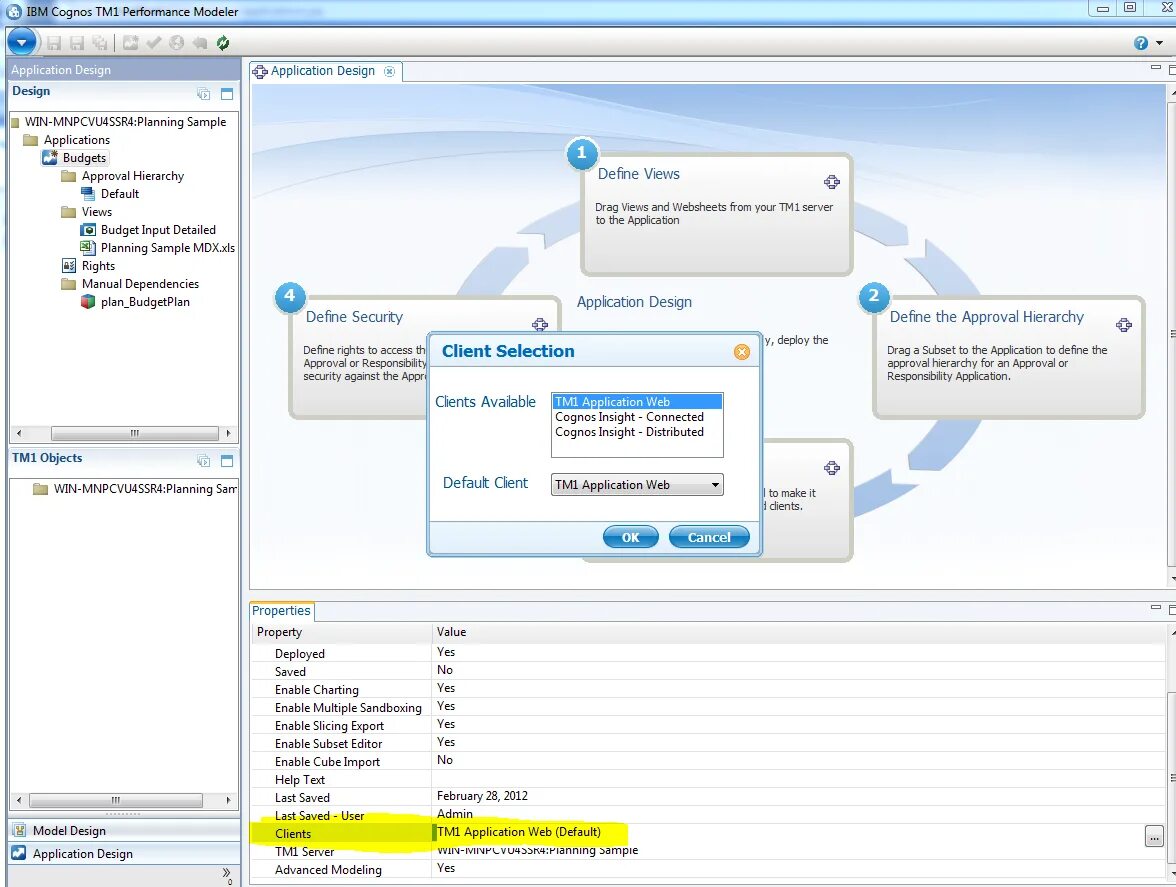Open the Default Client dropdown
The height and width of the screenshot is (887, 1176).
(x=637, y=484)
